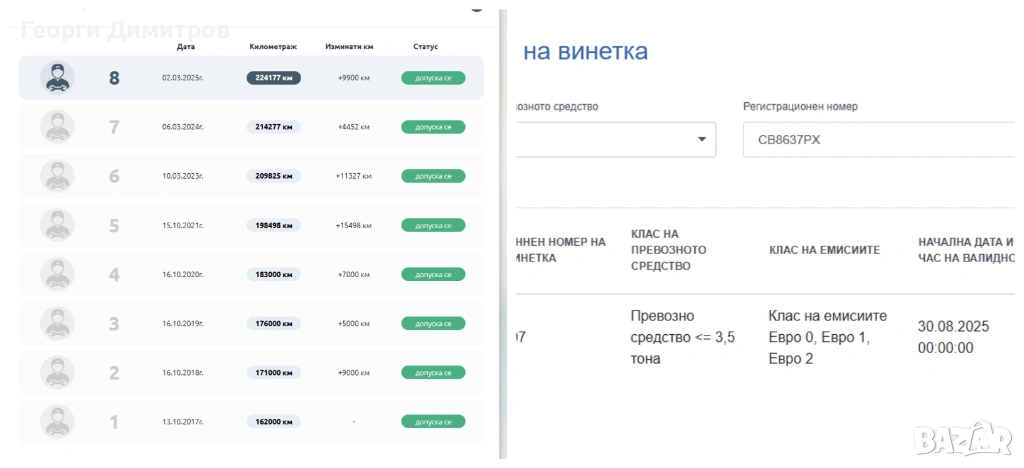
Task: Click the mechanic avatar icon in row 1
Action: point(57,422)
